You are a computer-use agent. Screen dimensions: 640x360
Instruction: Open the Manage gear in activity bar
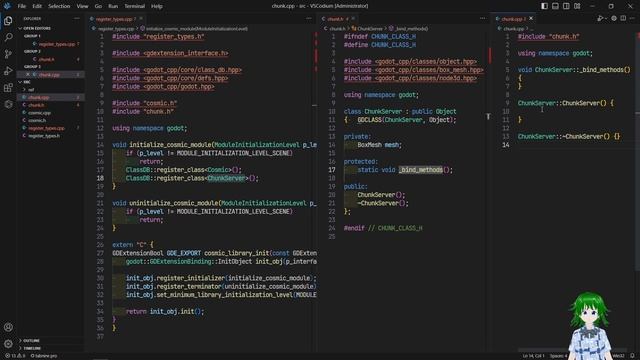(x=8, y=344)
